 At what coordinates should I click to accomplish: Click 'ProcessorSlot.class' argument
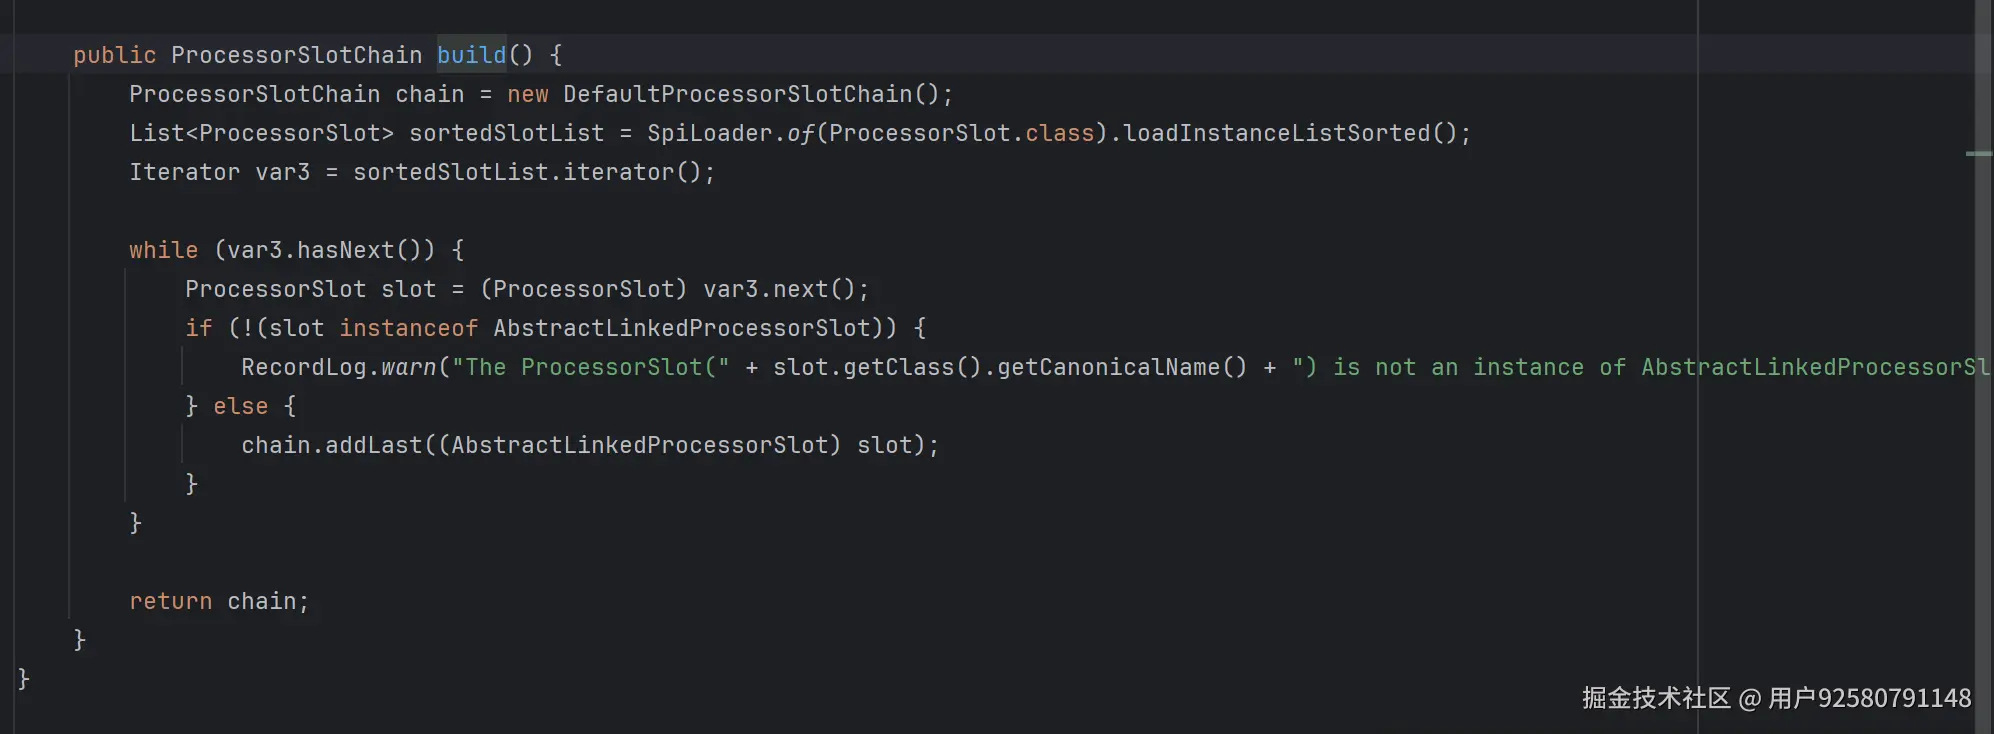(x=962, y=133)
